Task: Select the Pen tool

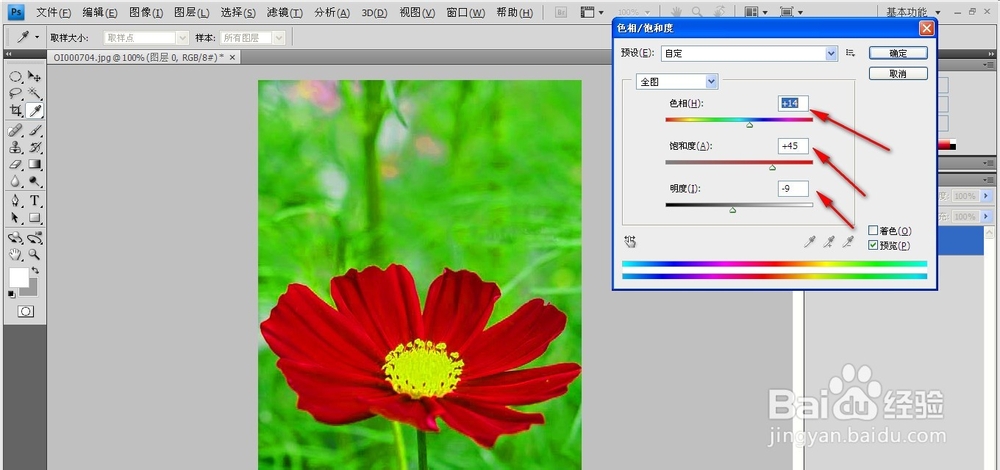Action: (x=15, y=201)
